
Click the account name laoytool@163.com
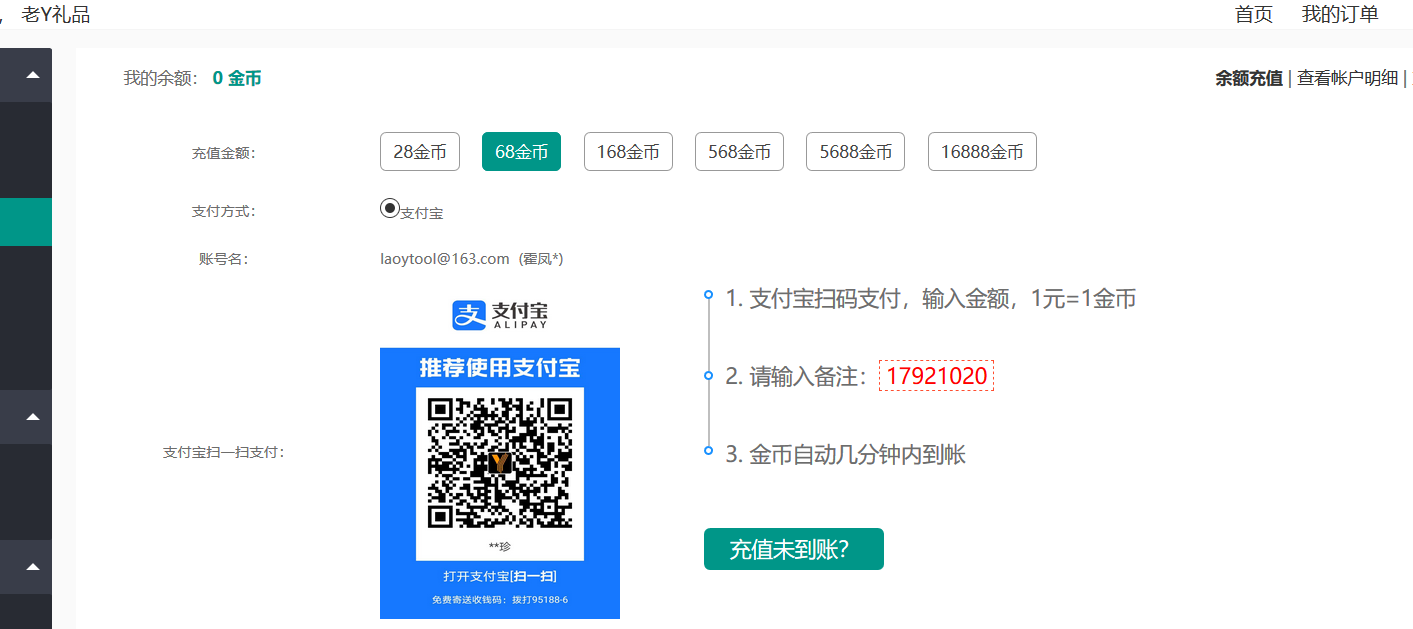445,259
